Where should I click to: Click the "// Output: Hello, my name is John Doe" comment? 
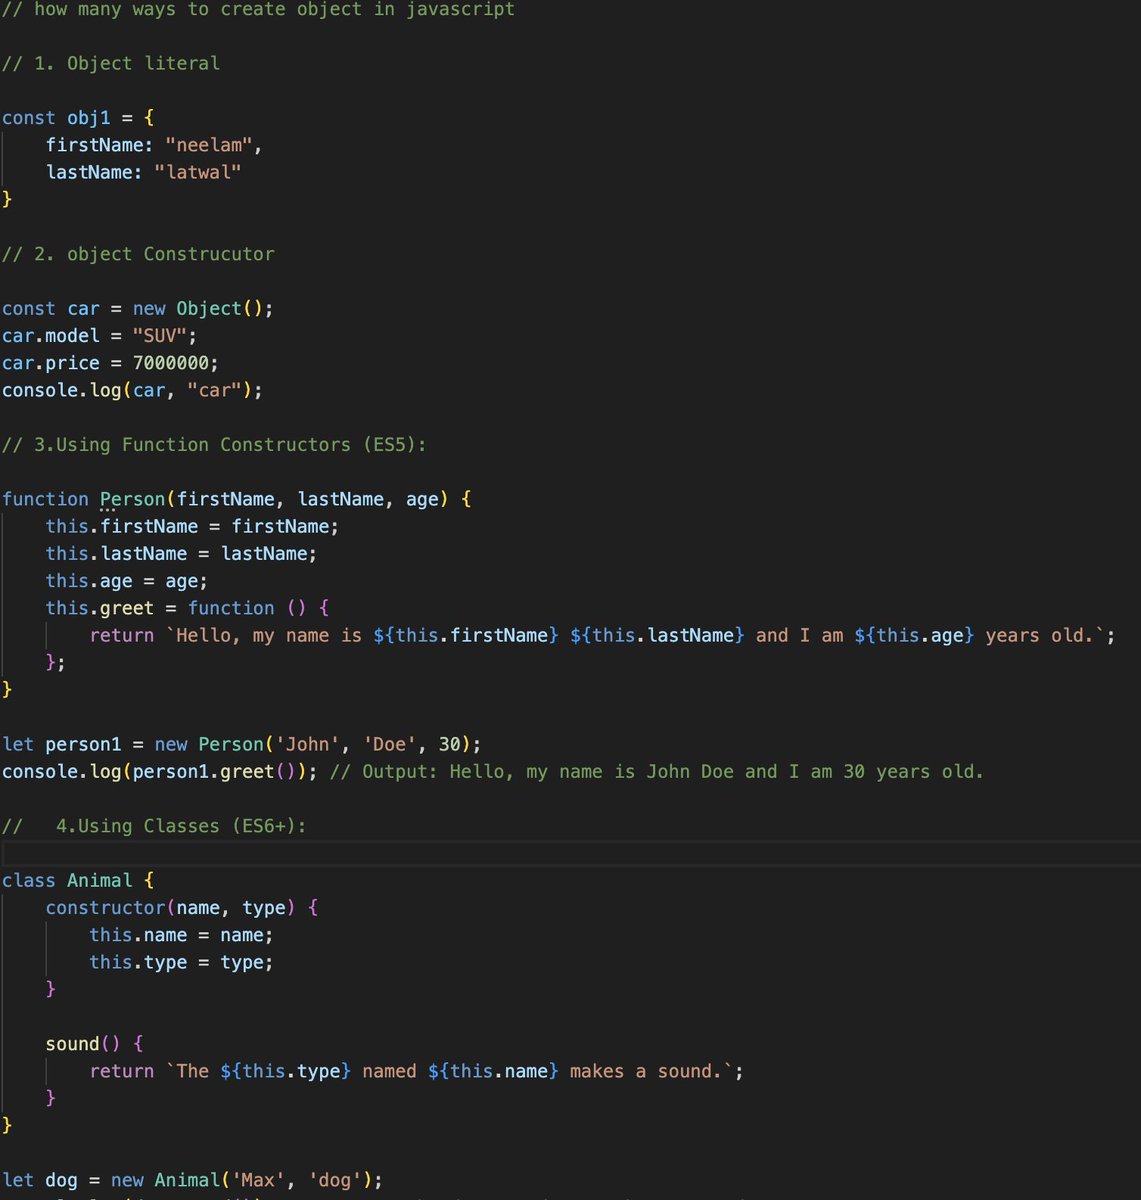tap(657, 771)
